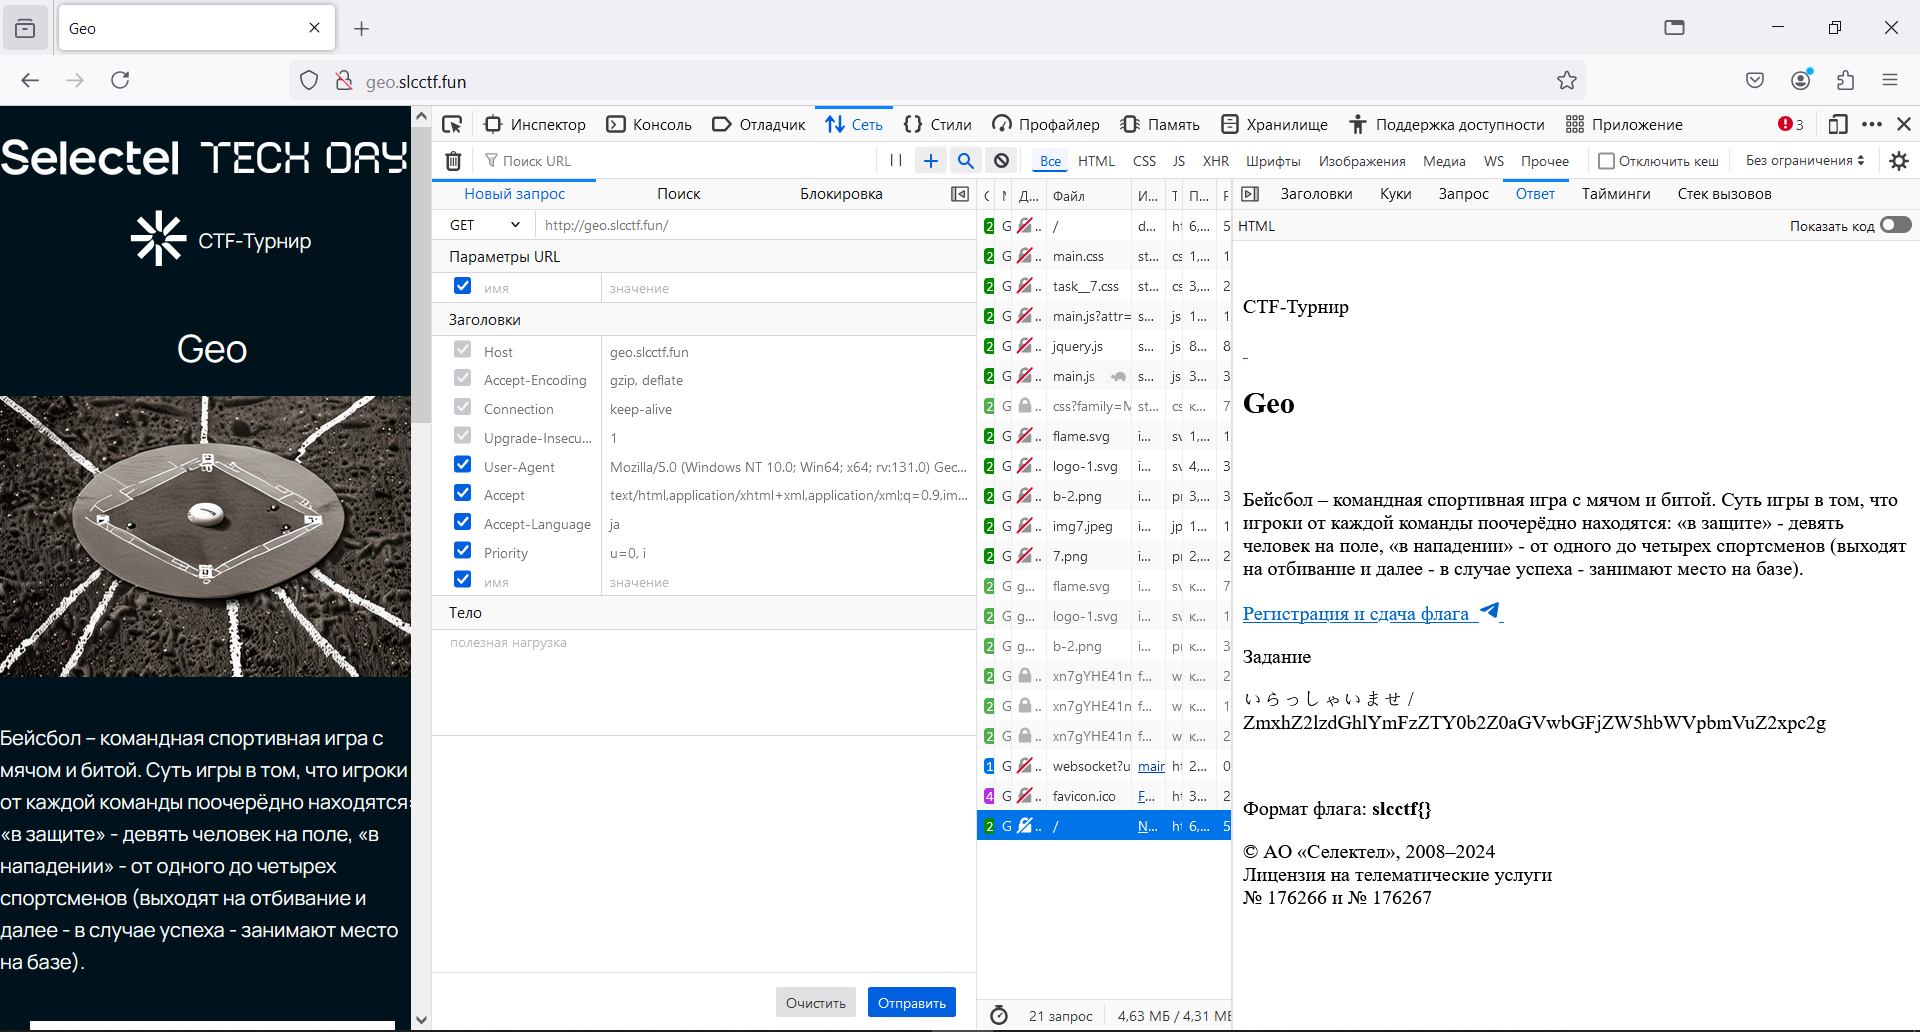Open 'Регистрация и сдача флага' link

click(x=1372, y=613)
